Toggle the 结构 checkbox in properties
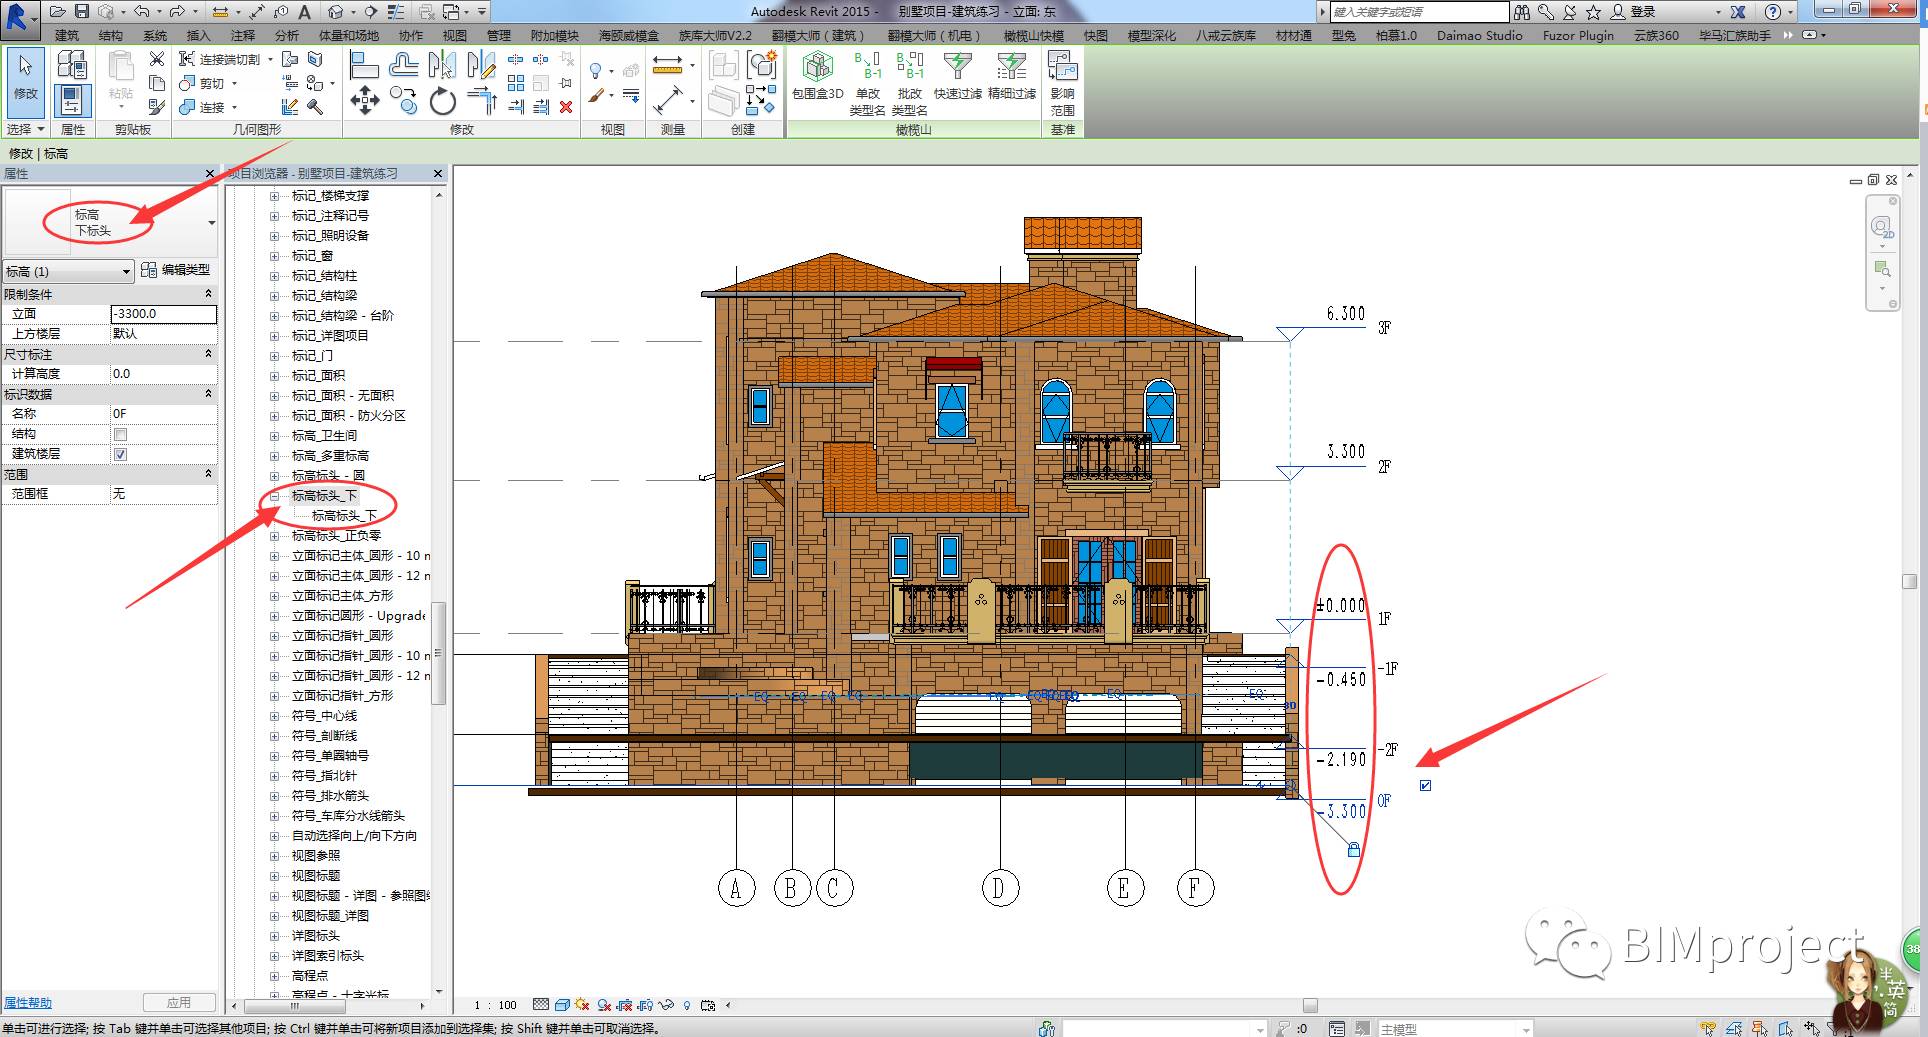Screen dimensions: 1928x1037 (x=120, y=434)
